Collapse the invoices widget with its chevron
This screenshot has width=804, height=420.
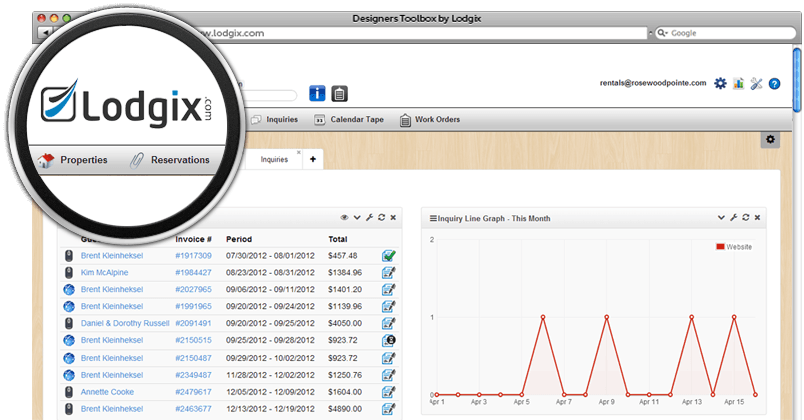coord(357,217)
